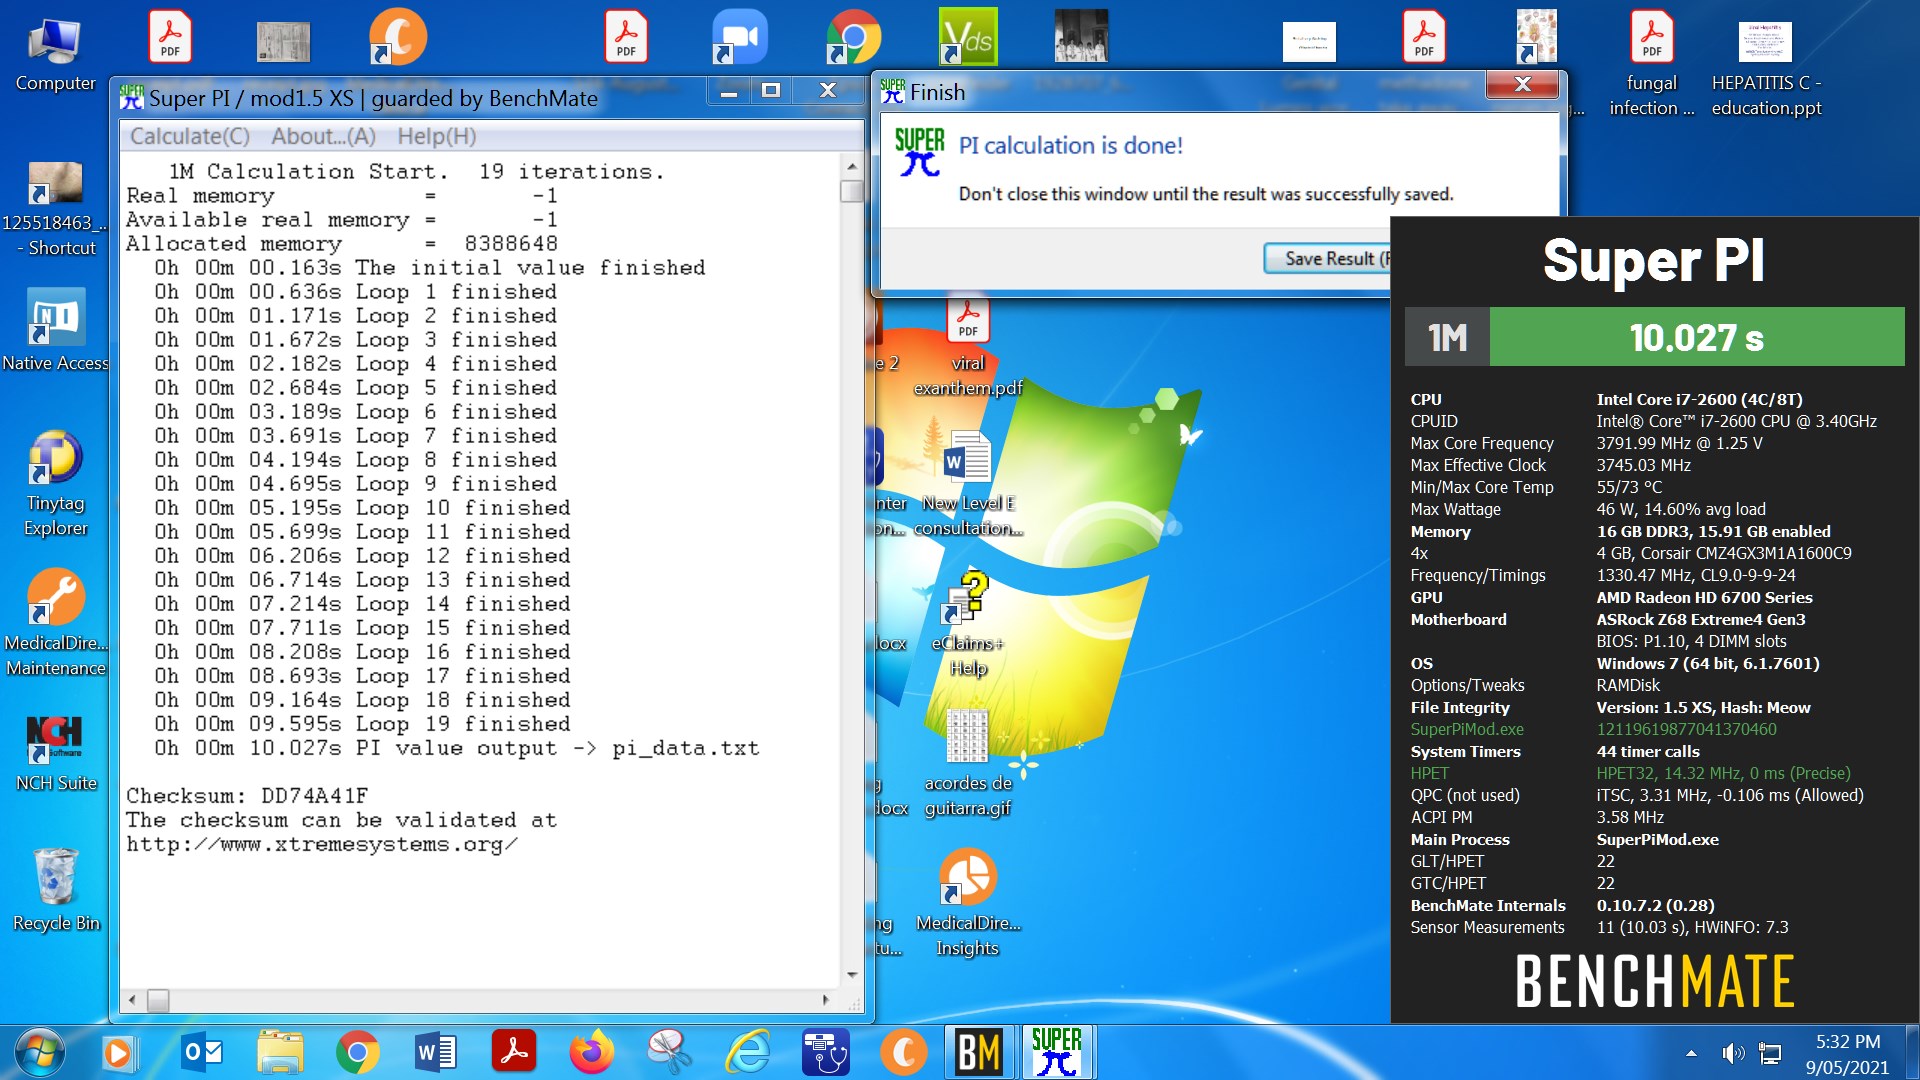Open the About...(A) menu in Super PI

[323, 136]
